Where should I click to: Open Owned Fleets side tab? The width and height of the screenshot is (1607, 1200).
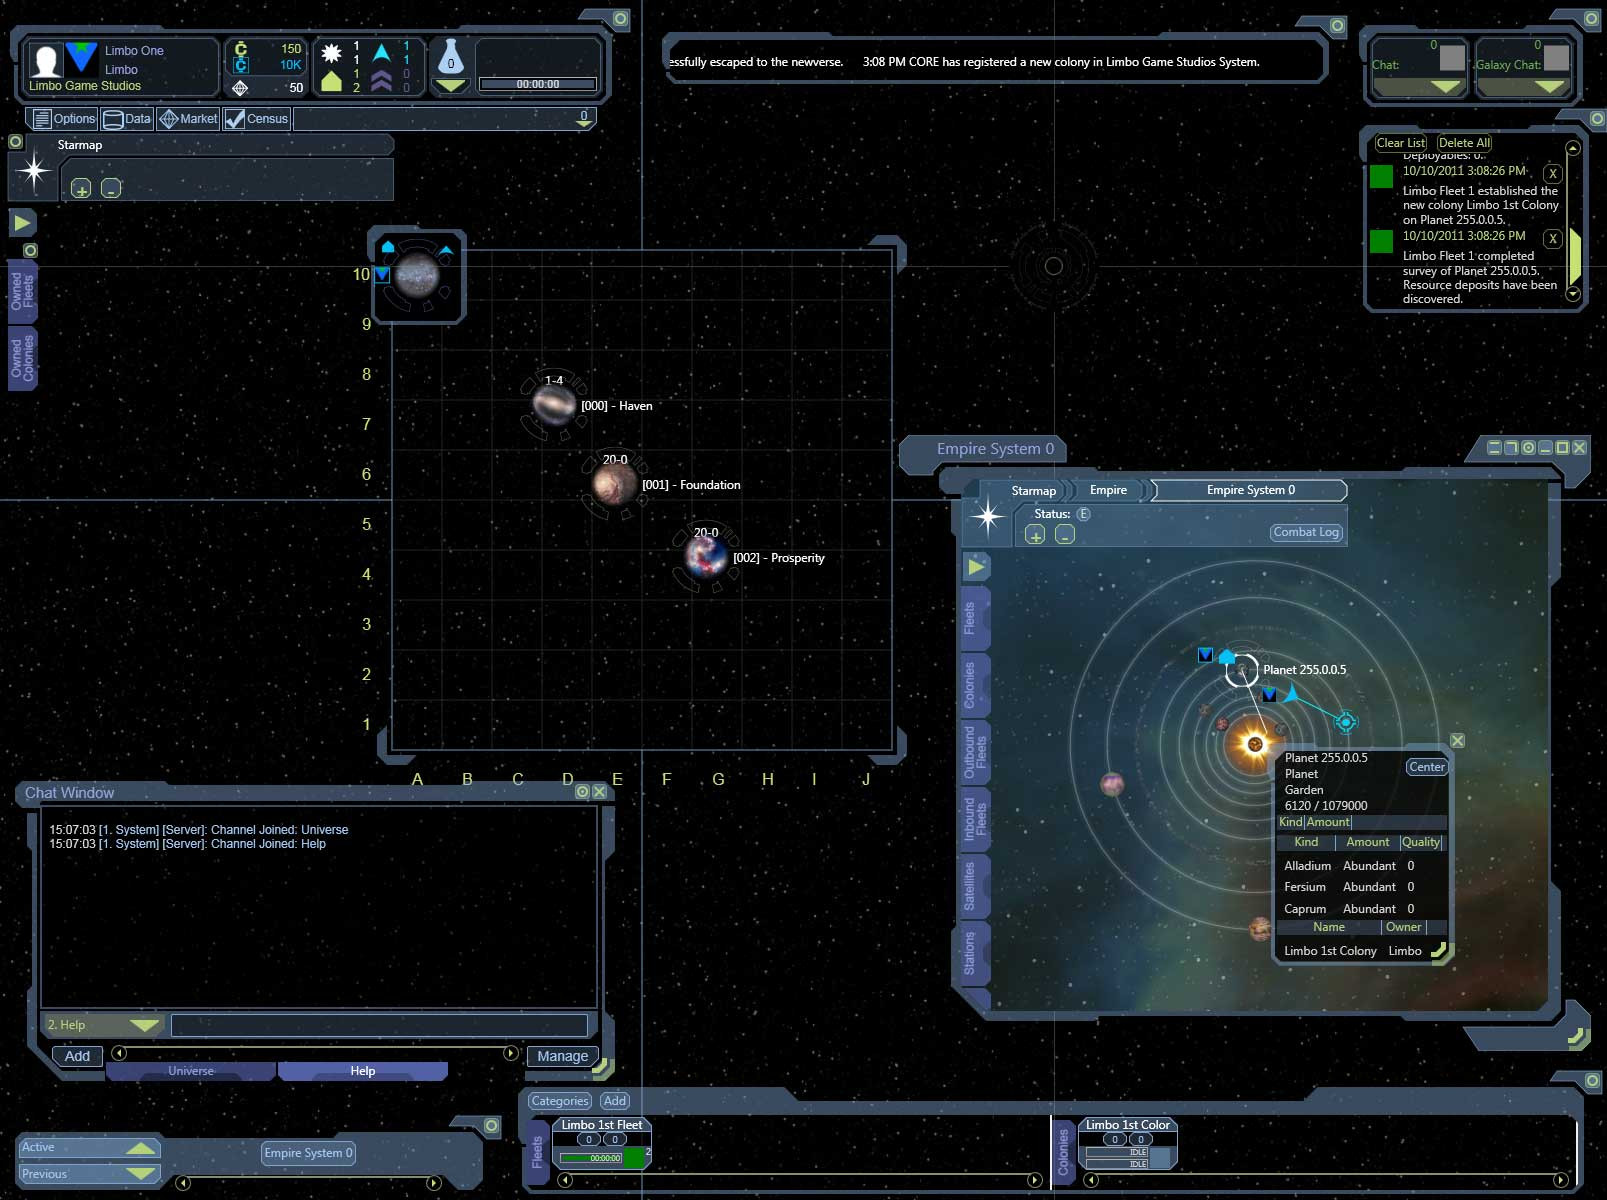pyautogui.click(x=22, y=292)
